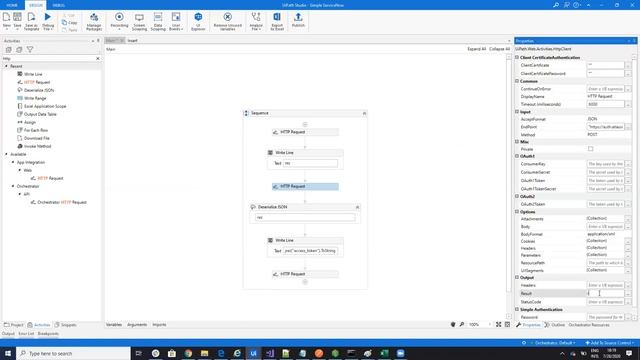Collapse the Input property group

(517, 111)
